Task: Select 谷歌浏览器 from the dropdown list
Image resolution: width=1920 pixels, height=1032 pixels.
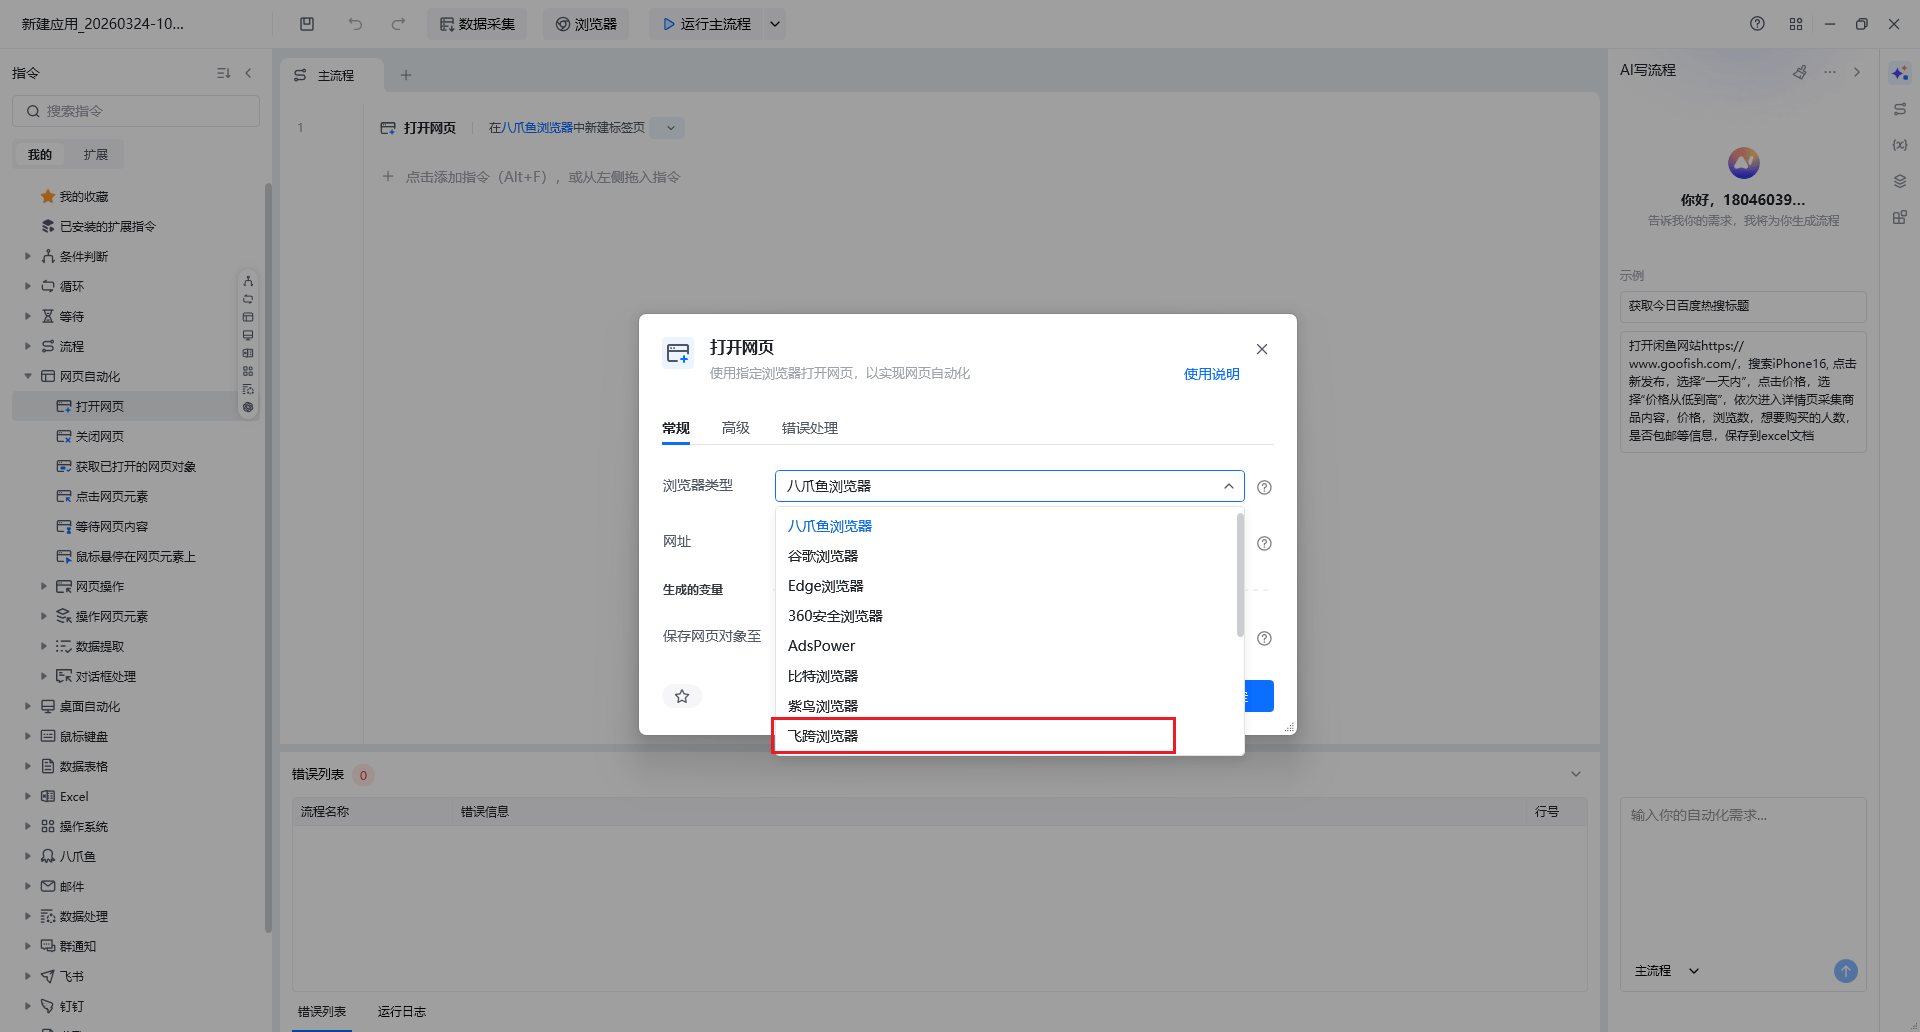Action: (x=823, y=556)
